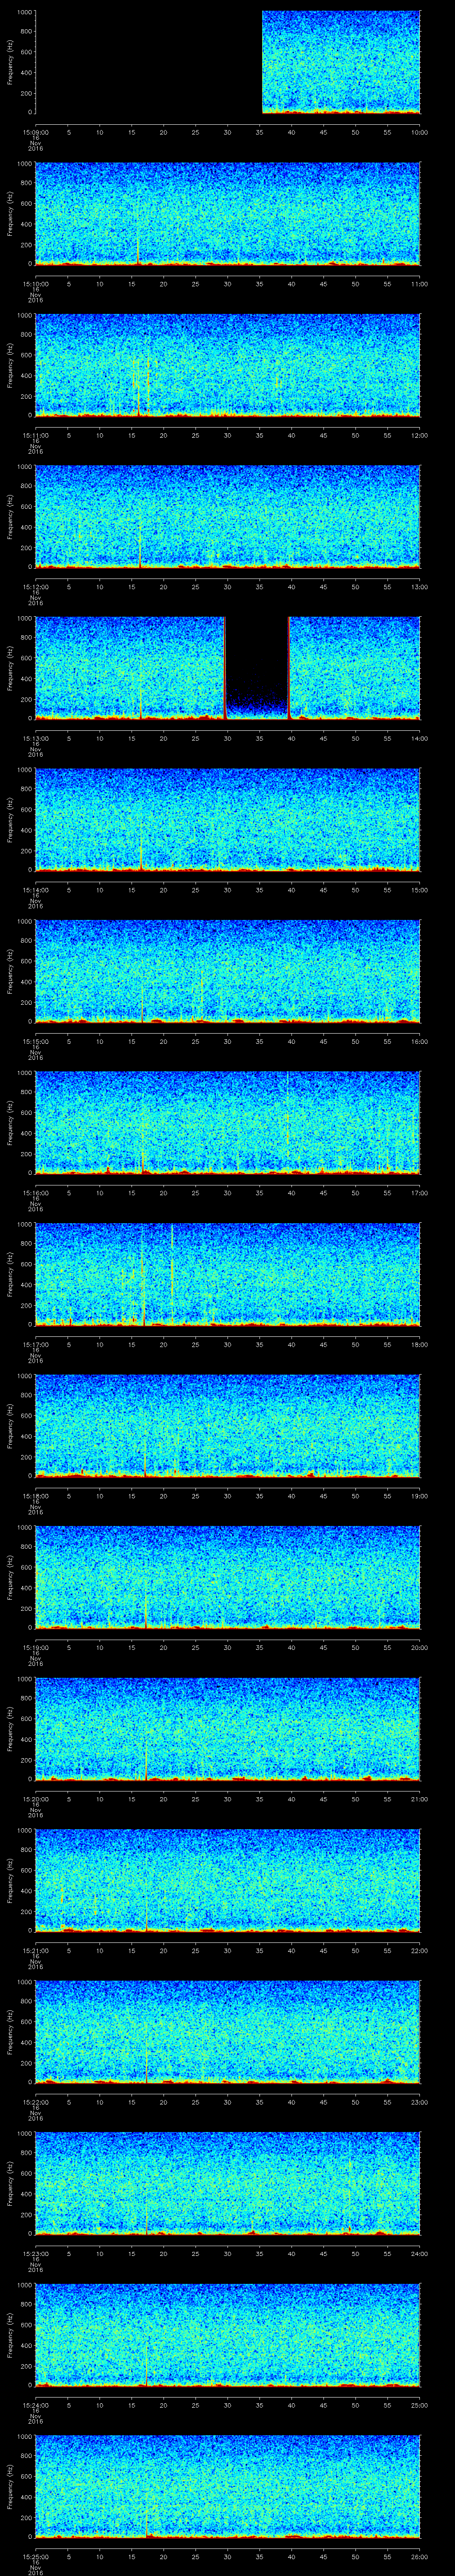Click the 45 second tick under the 15:09:00 panel
The height and width of the screenshot is (2576, 455).
(x=323, y=132)
